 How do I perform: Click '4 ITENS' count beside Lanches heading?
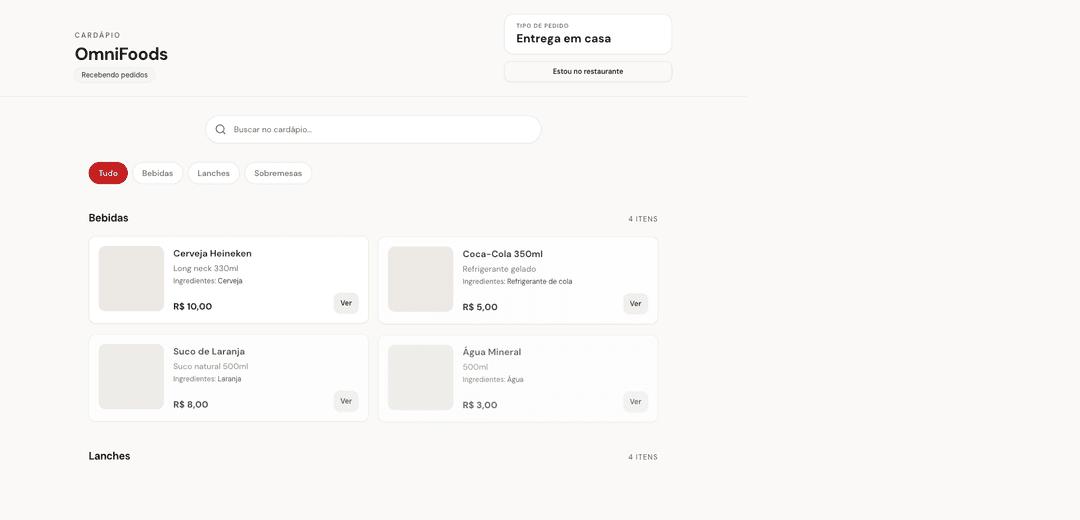pos(643,457)
